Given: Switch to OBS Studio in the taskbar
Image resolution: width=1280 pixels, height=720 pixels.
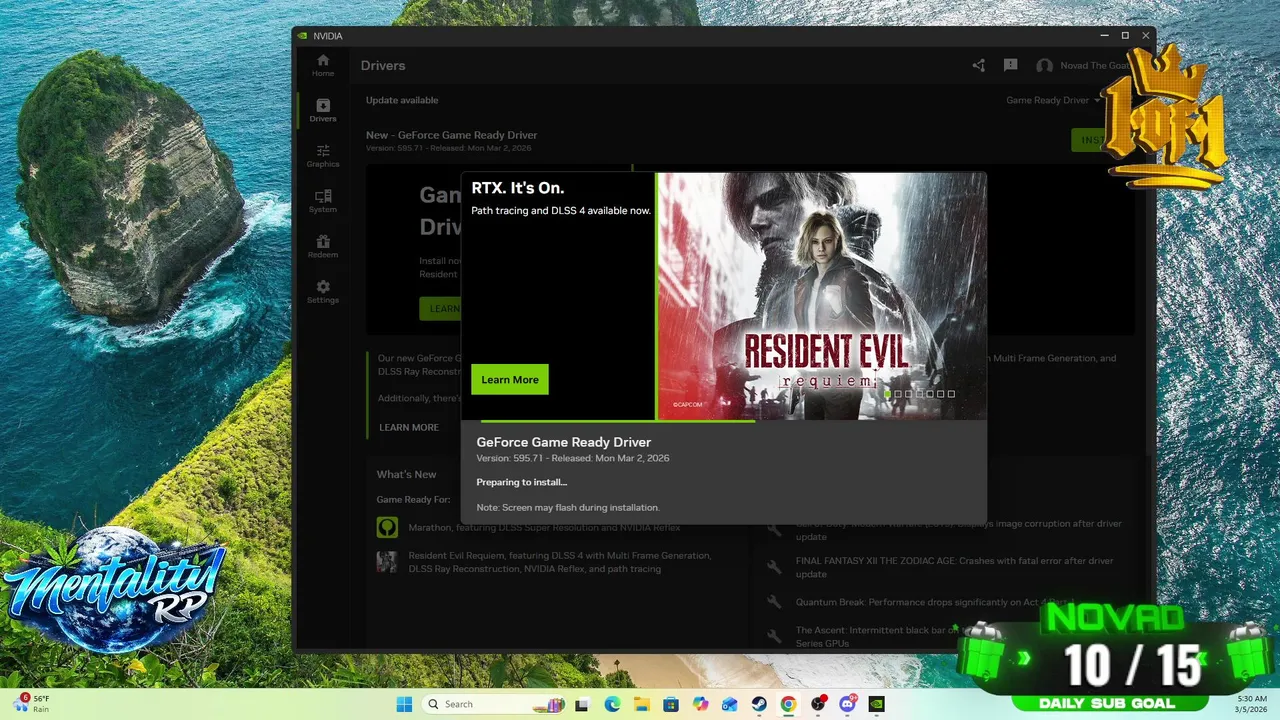Looking at the screenshot, I should pyautogui.click(x=818, y=704).
